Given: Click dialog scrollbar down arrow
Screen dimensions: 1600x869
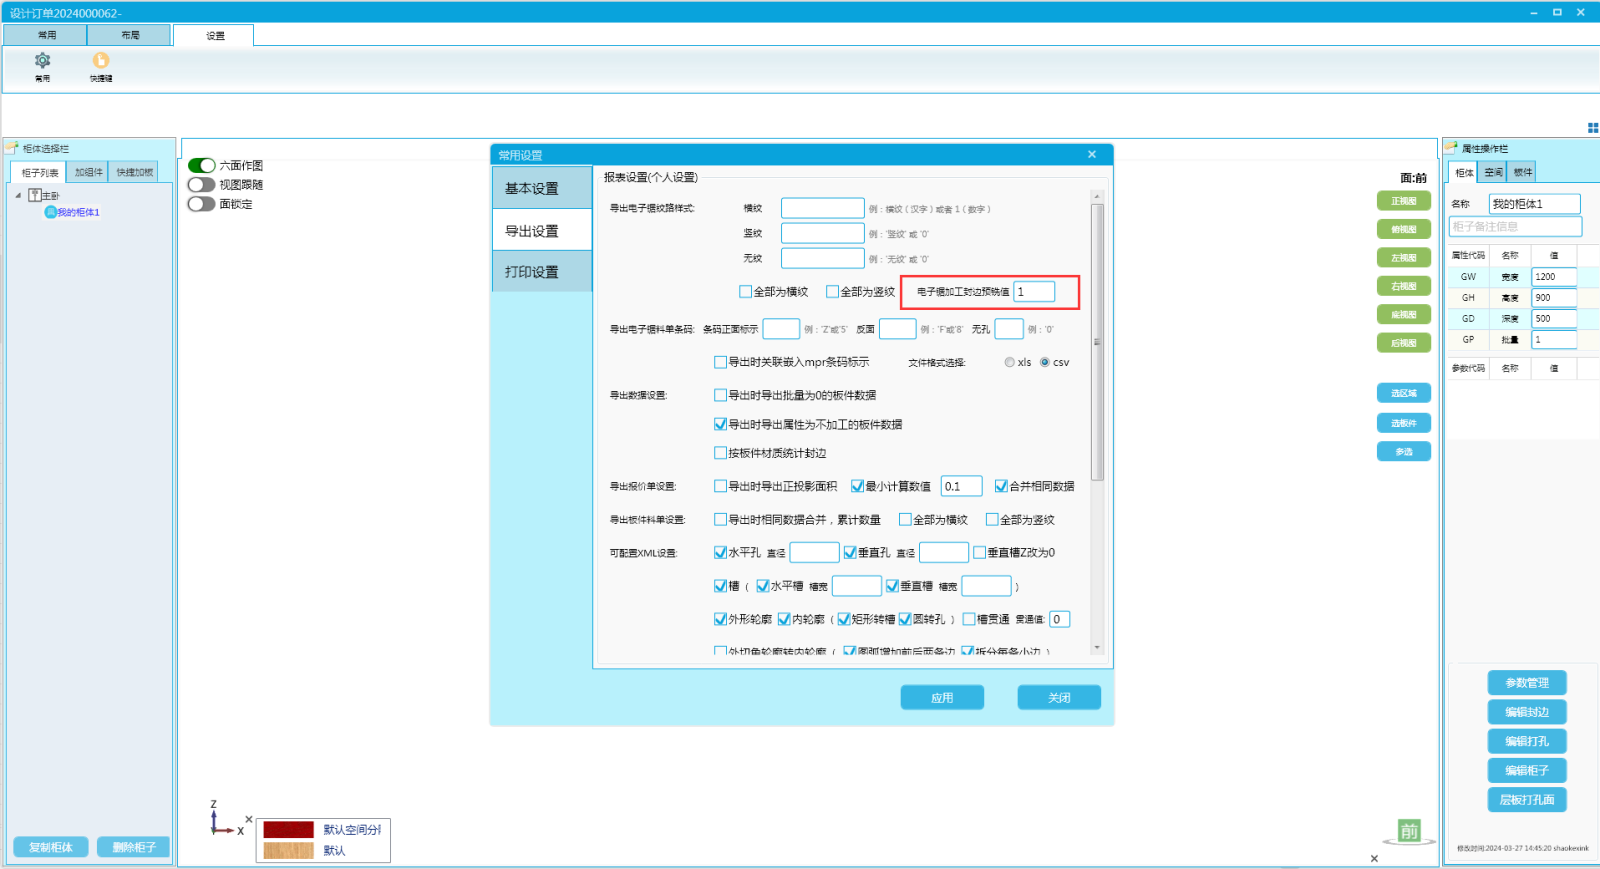Looking at the screenshot, I should coord(1097,648).
